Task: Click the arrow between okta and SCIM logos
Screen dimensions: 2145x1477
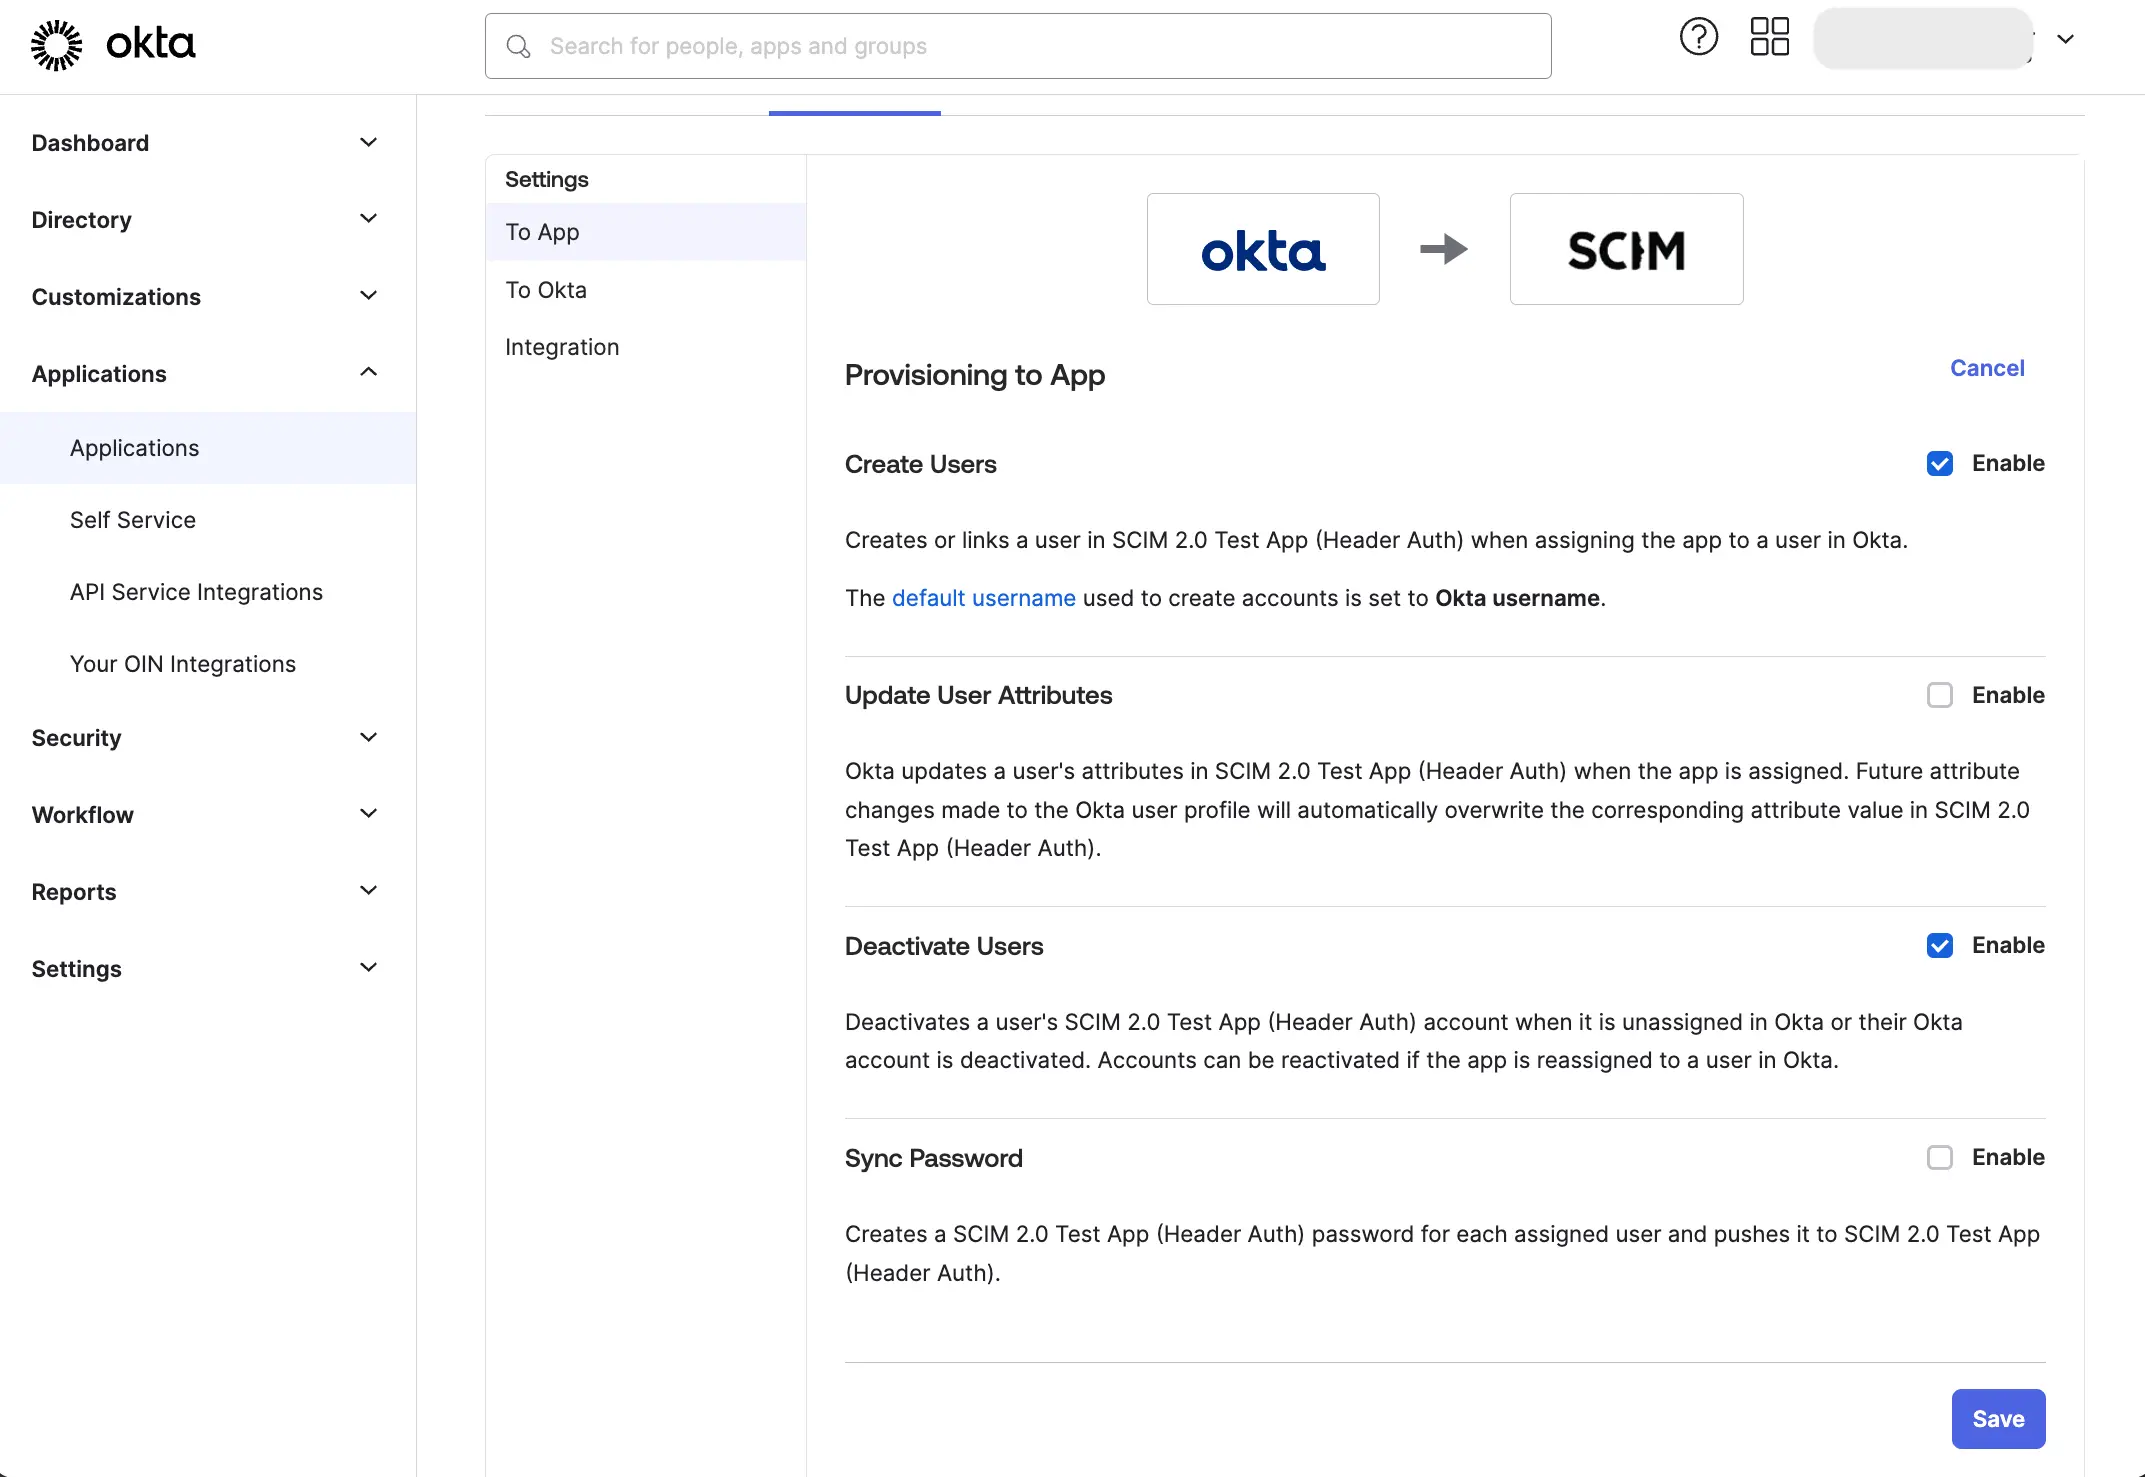Action: [1443, 249]
